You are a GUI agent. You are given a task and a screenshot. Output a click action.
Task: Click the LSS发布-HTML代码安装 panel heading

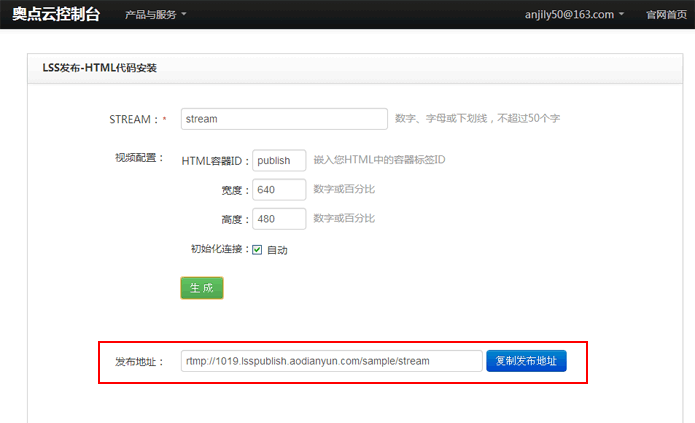99,68
